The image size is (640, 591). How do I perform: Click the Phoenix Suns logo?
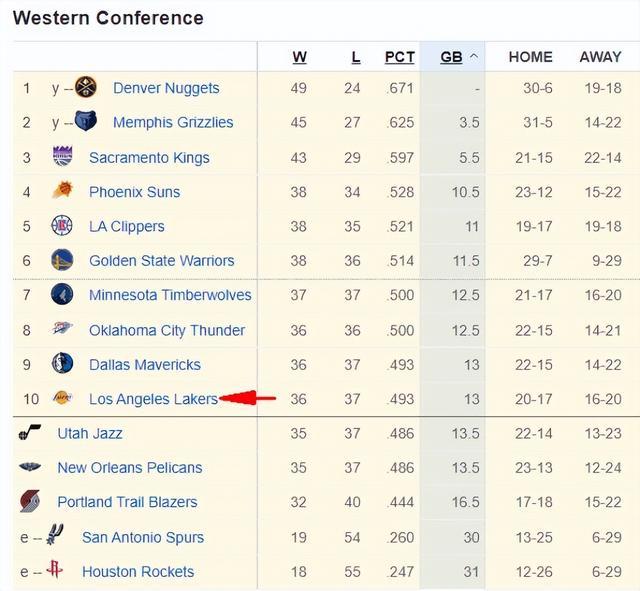[62, 191]
